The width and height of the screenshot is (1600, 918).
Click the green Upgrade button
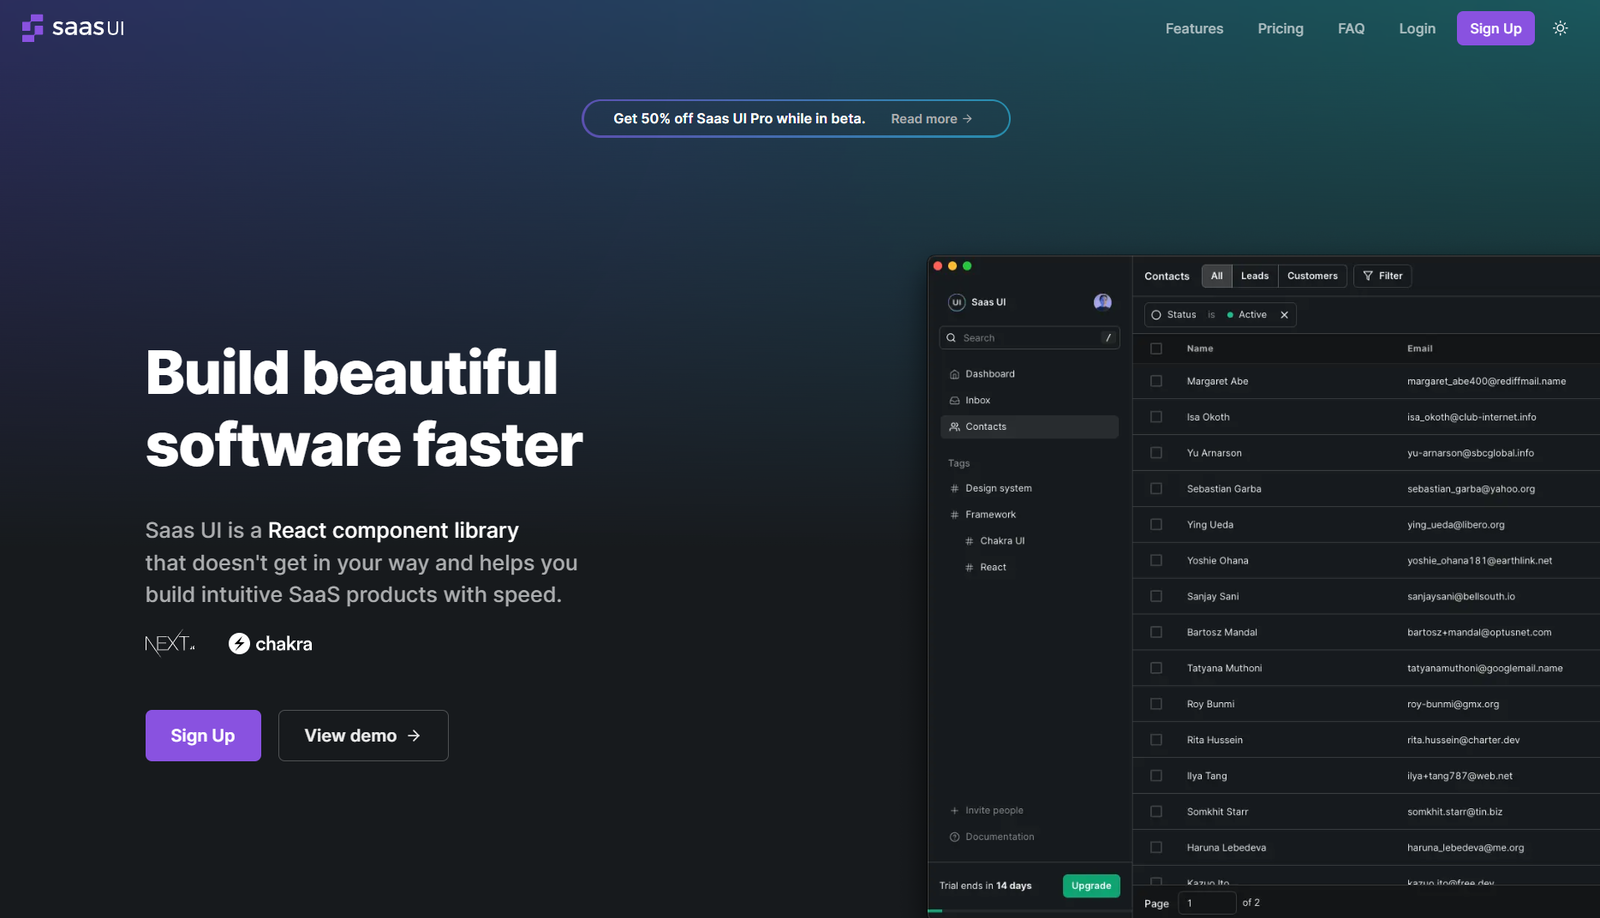pos(1091,886)
